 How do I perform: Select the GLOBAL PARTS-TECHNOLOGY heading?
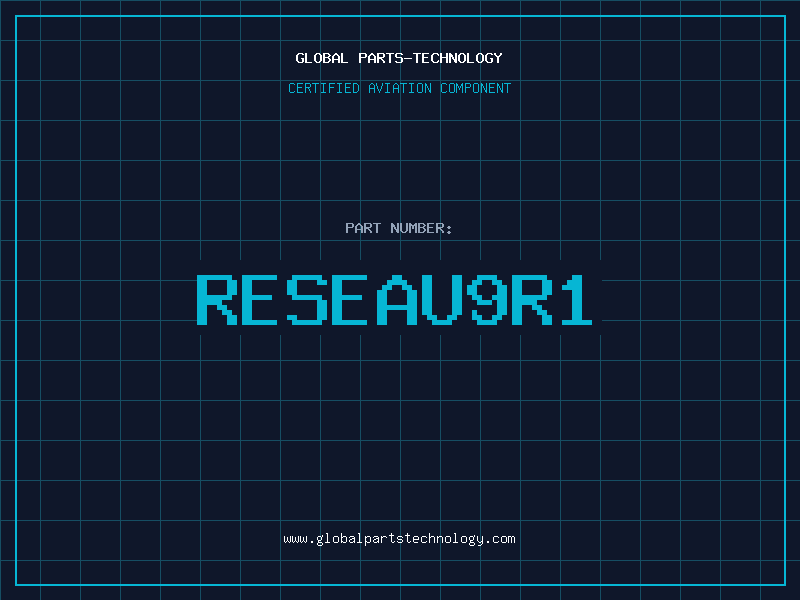tap(399, 58)
